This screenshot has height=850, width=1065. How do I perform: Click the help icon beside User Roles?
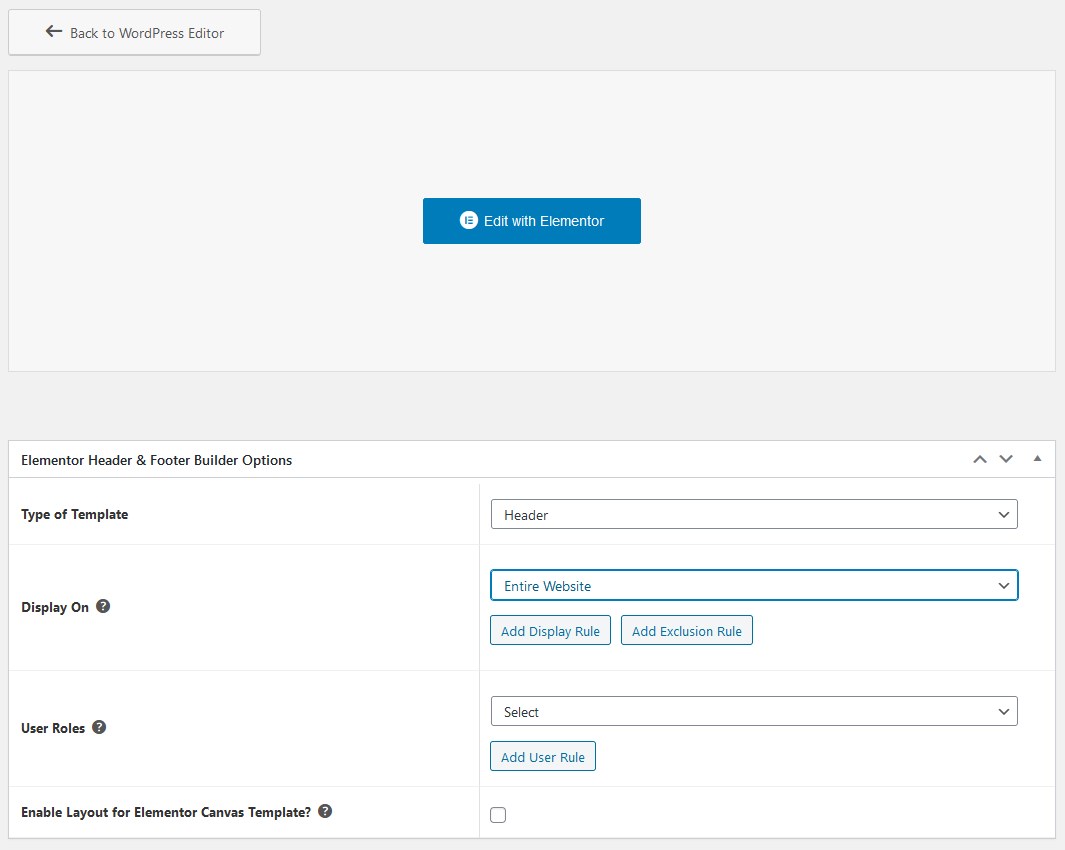(99, 727)
